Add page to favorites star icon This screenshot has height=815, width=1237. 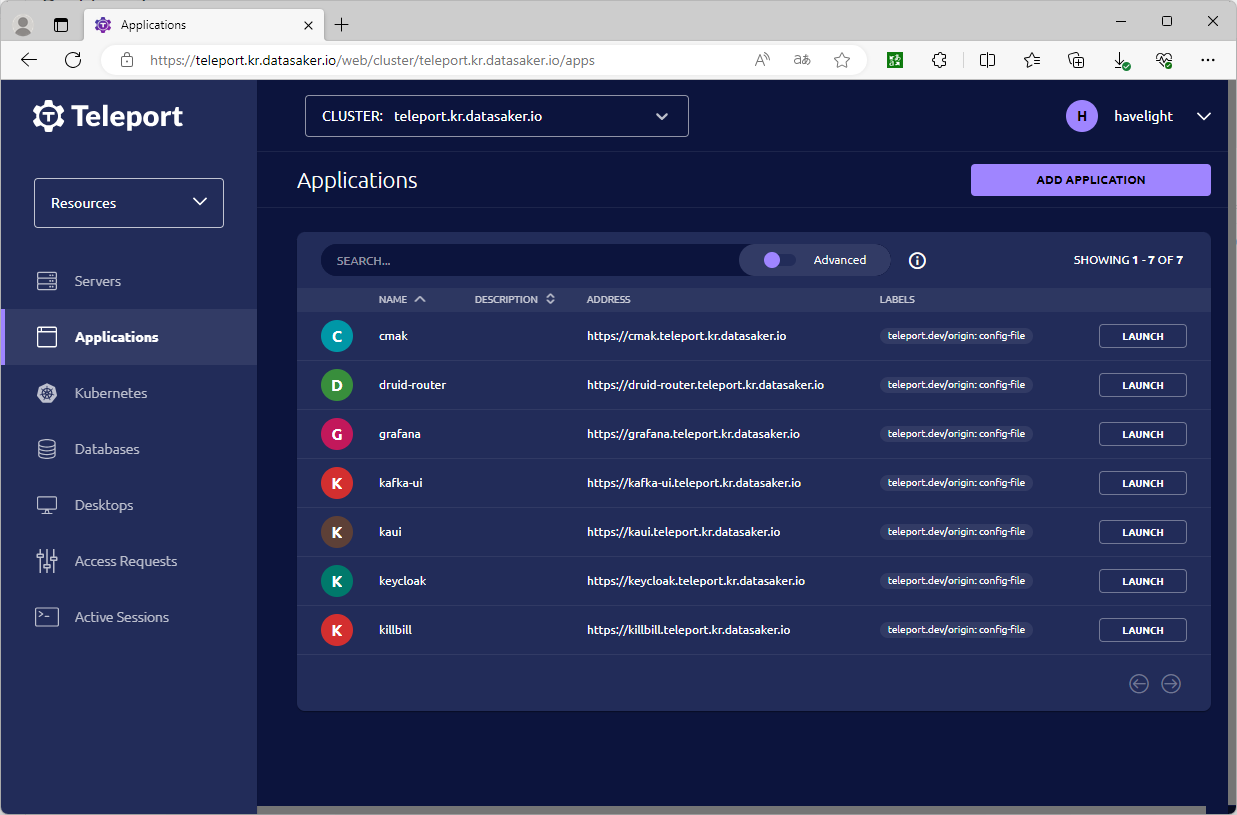tap(842, 60)
